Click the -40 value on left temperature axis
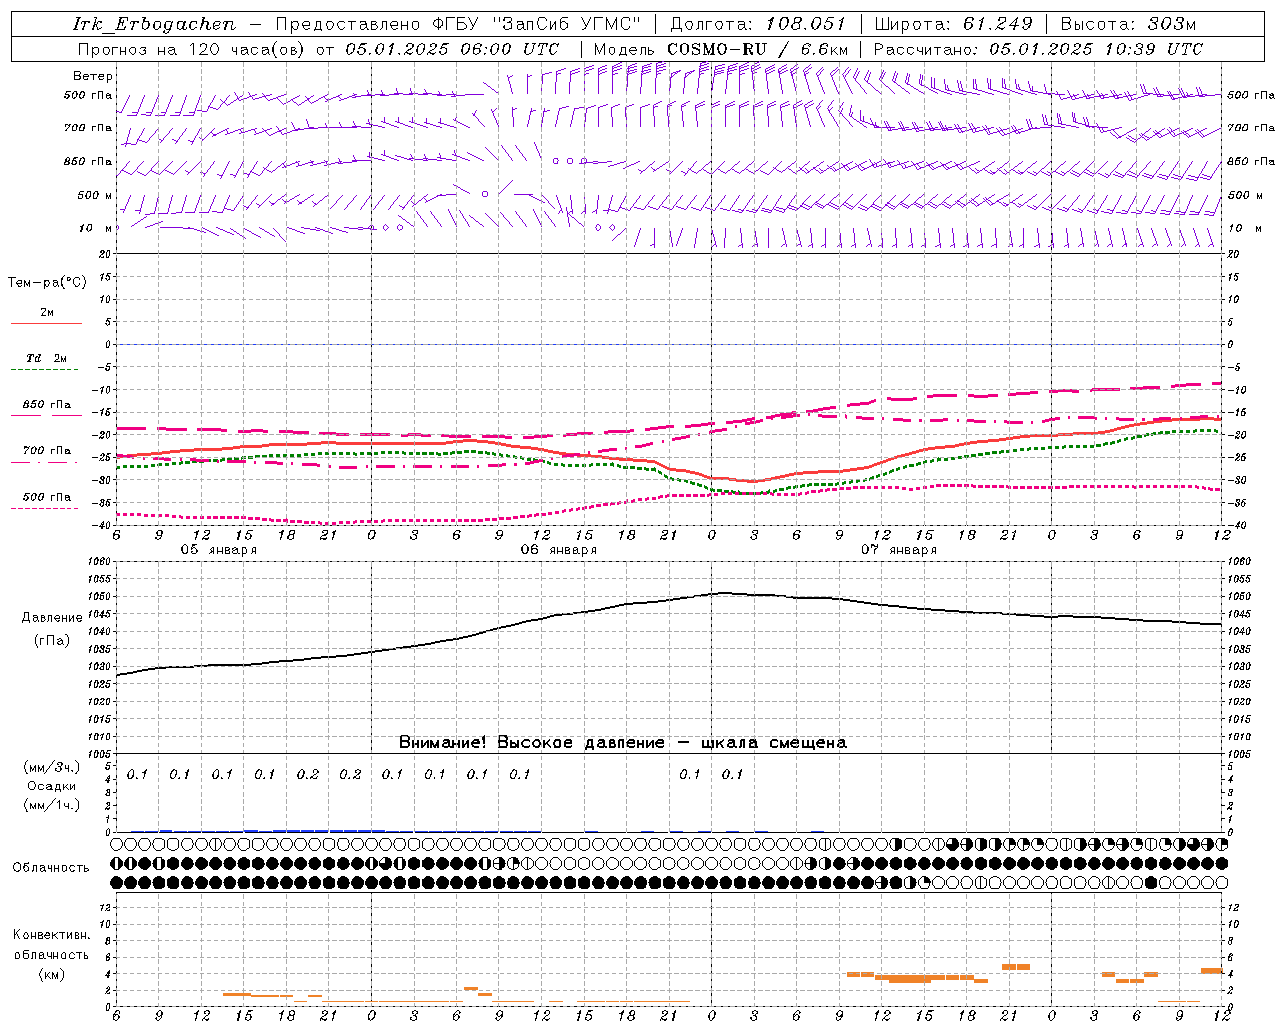 pos(103,525)
